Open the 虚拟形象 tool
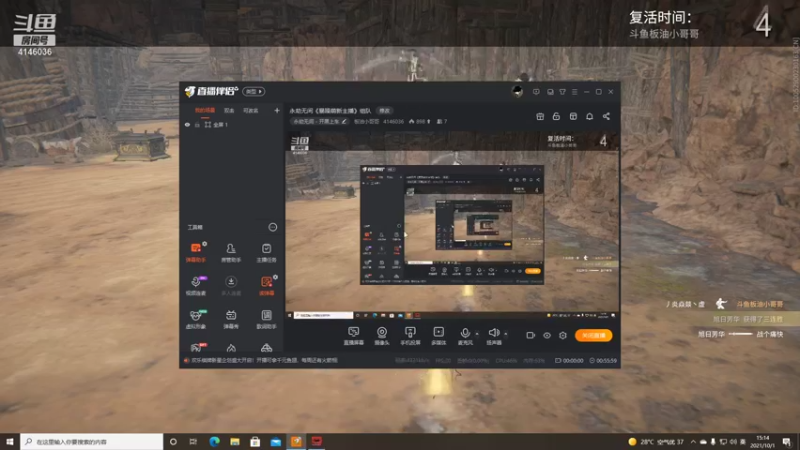Screen dimensions: 800x450 pyautogui.click(x=195, y=319)
